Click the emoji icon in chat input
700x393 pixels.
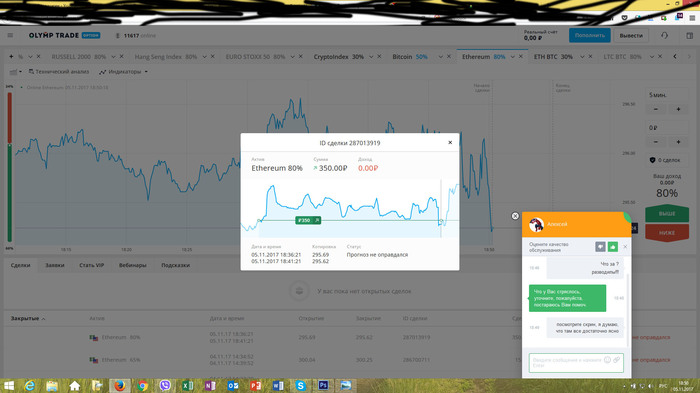coord(607,360)
